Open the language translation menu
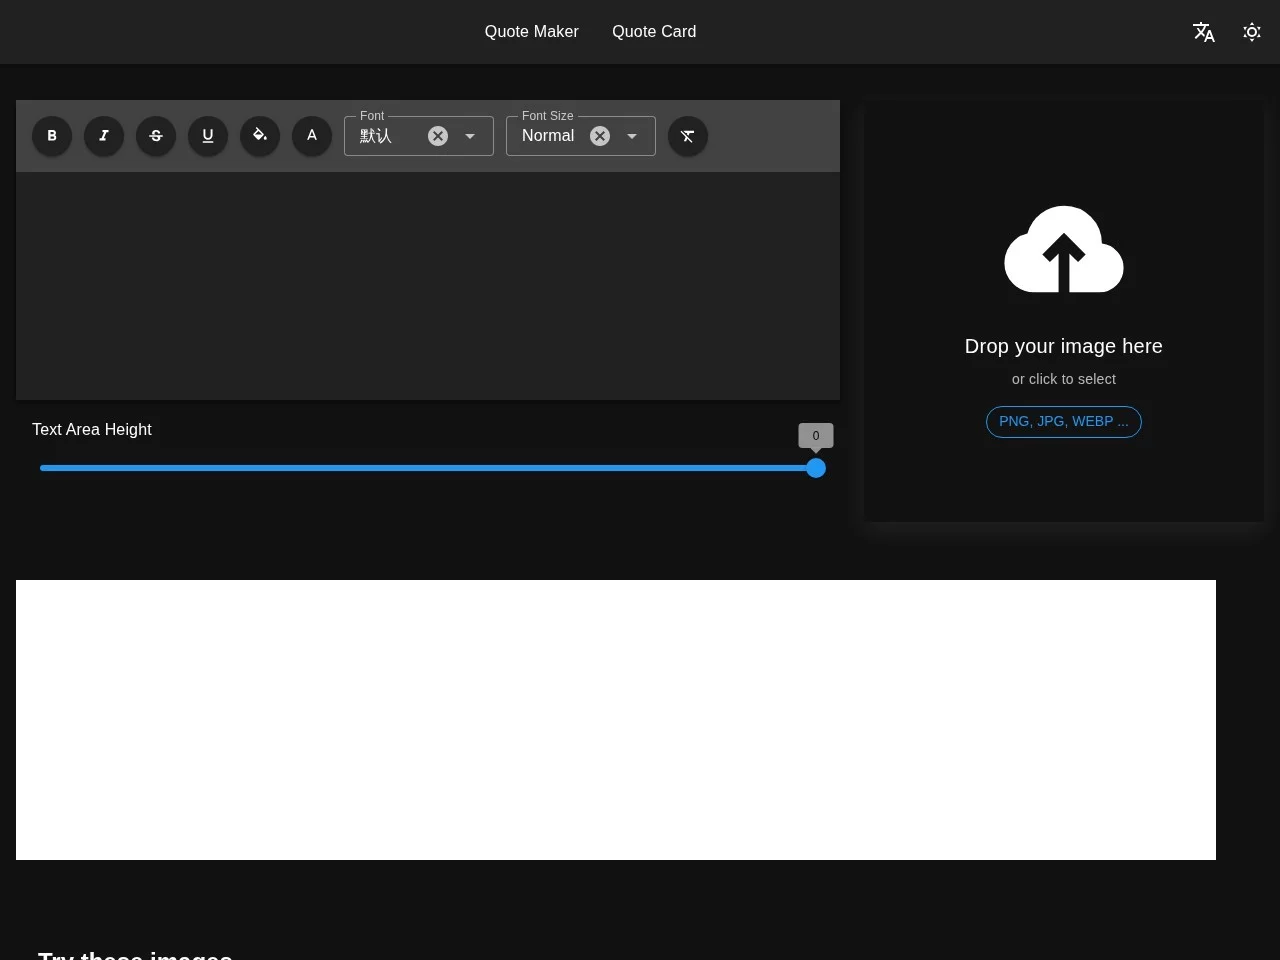The image size is (1280, 960). click(1204, 32)
